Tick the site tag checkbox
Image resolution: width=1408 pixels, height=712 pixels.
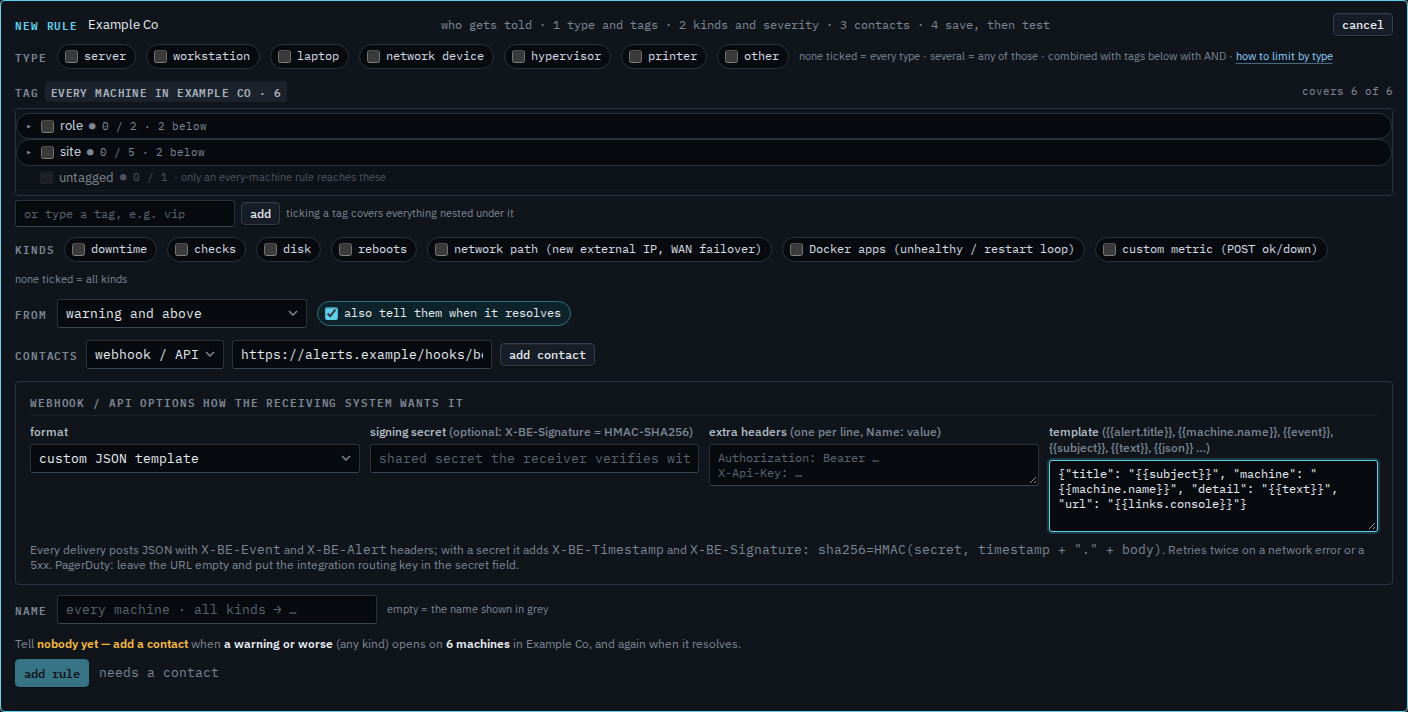(x=47, y=152)
